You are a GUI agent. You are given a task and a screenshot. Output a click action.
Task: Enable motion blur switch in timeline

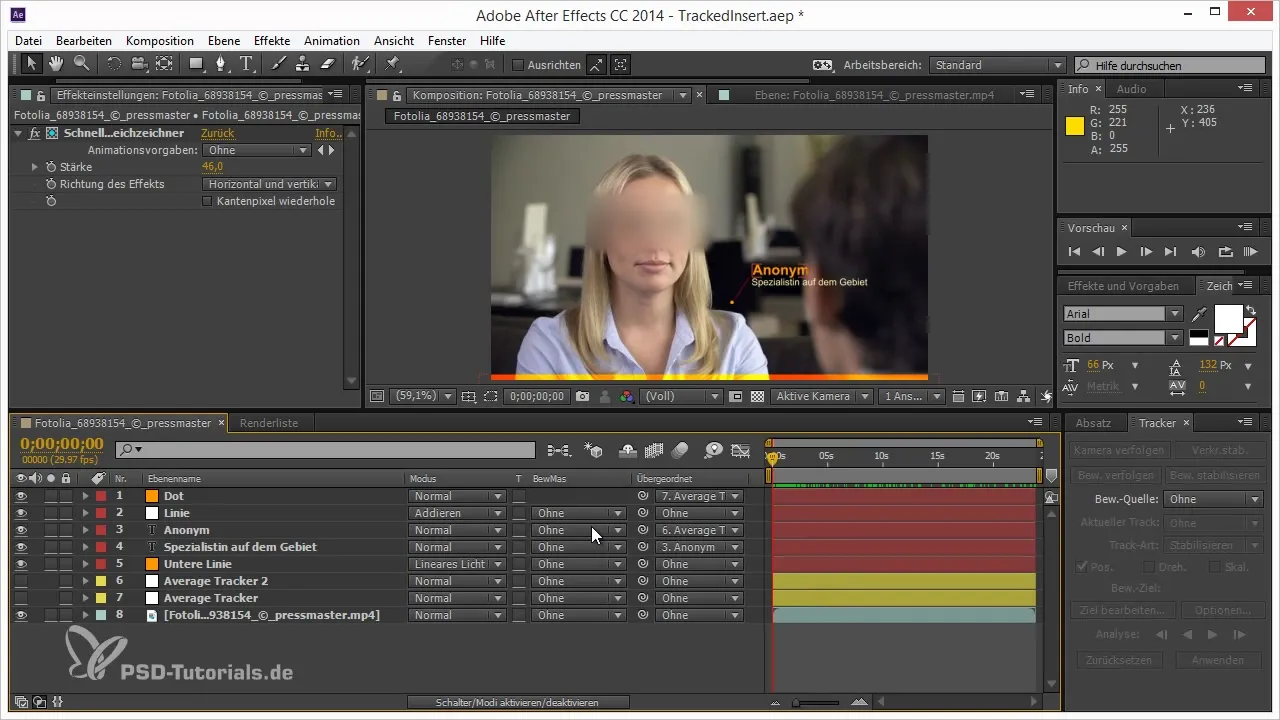point(680,450)
